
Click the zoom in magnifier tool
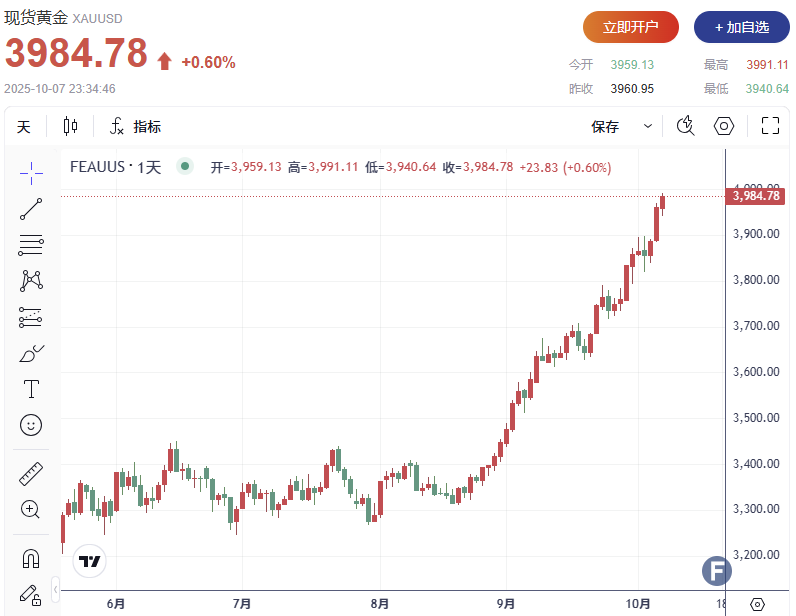(31, 509)
